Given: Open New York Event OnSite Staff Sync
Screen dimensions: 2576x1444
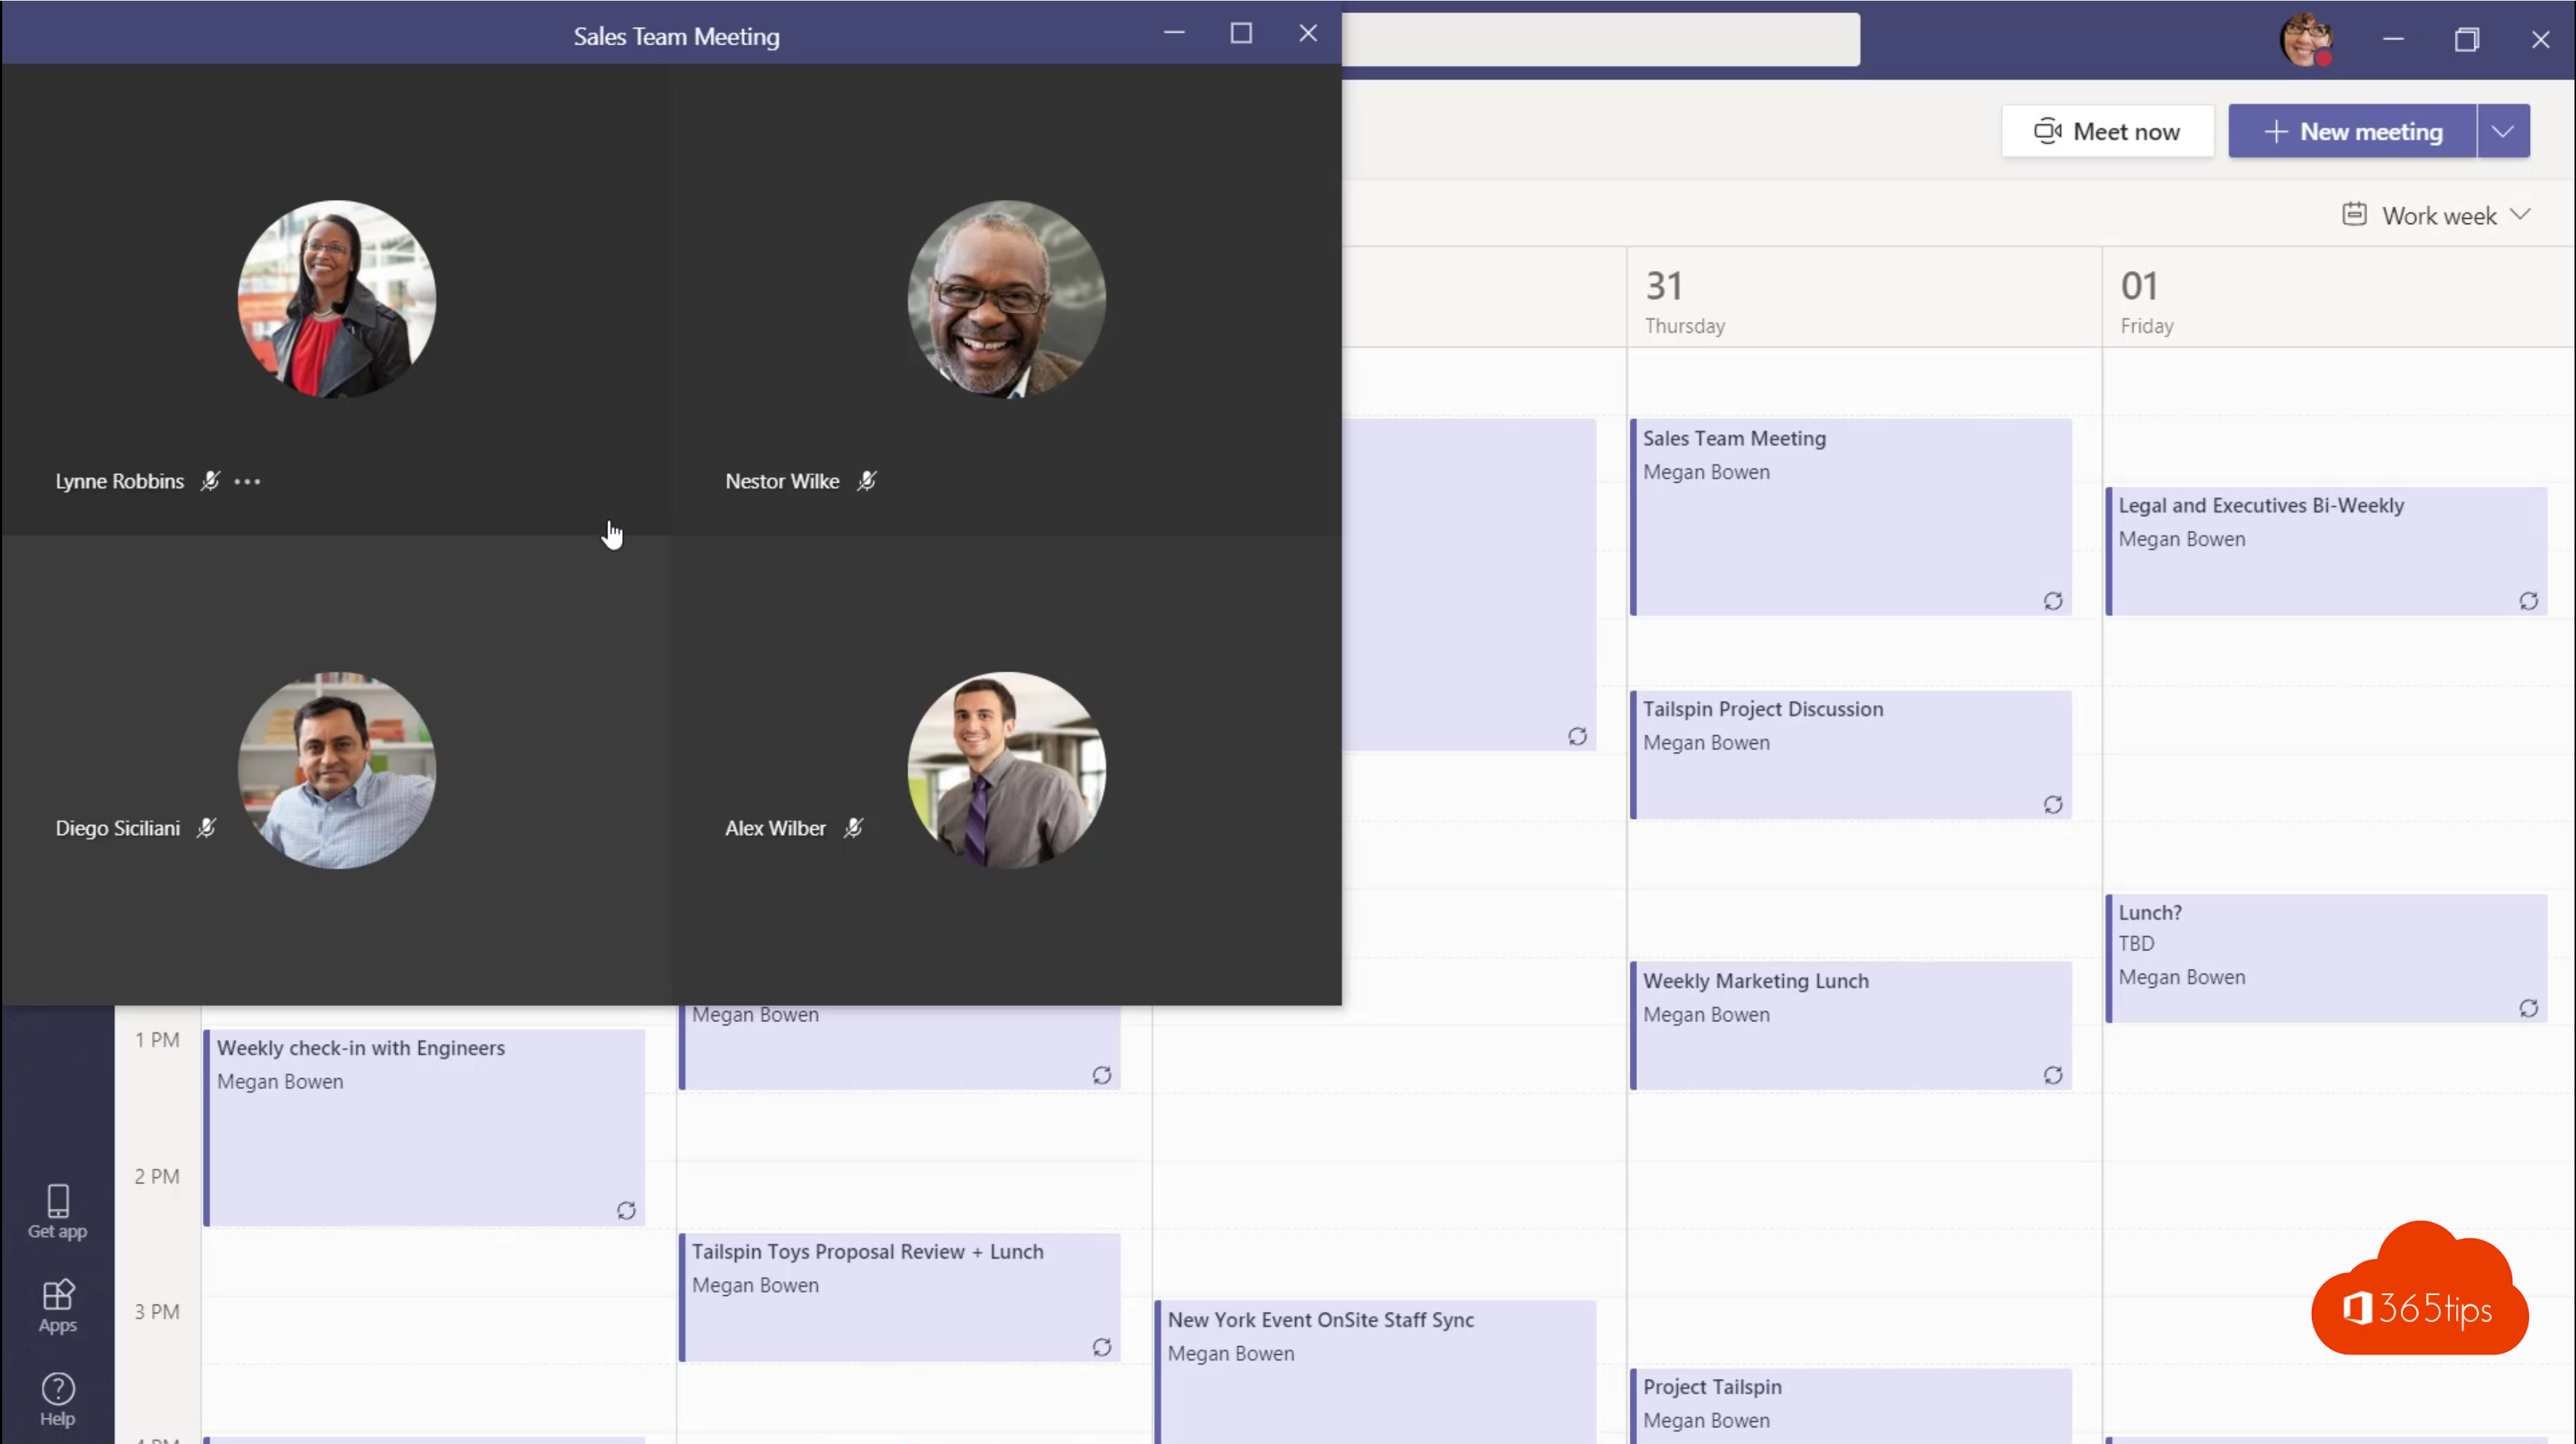Looking at the screenshot, I should click(1375, 1371).
